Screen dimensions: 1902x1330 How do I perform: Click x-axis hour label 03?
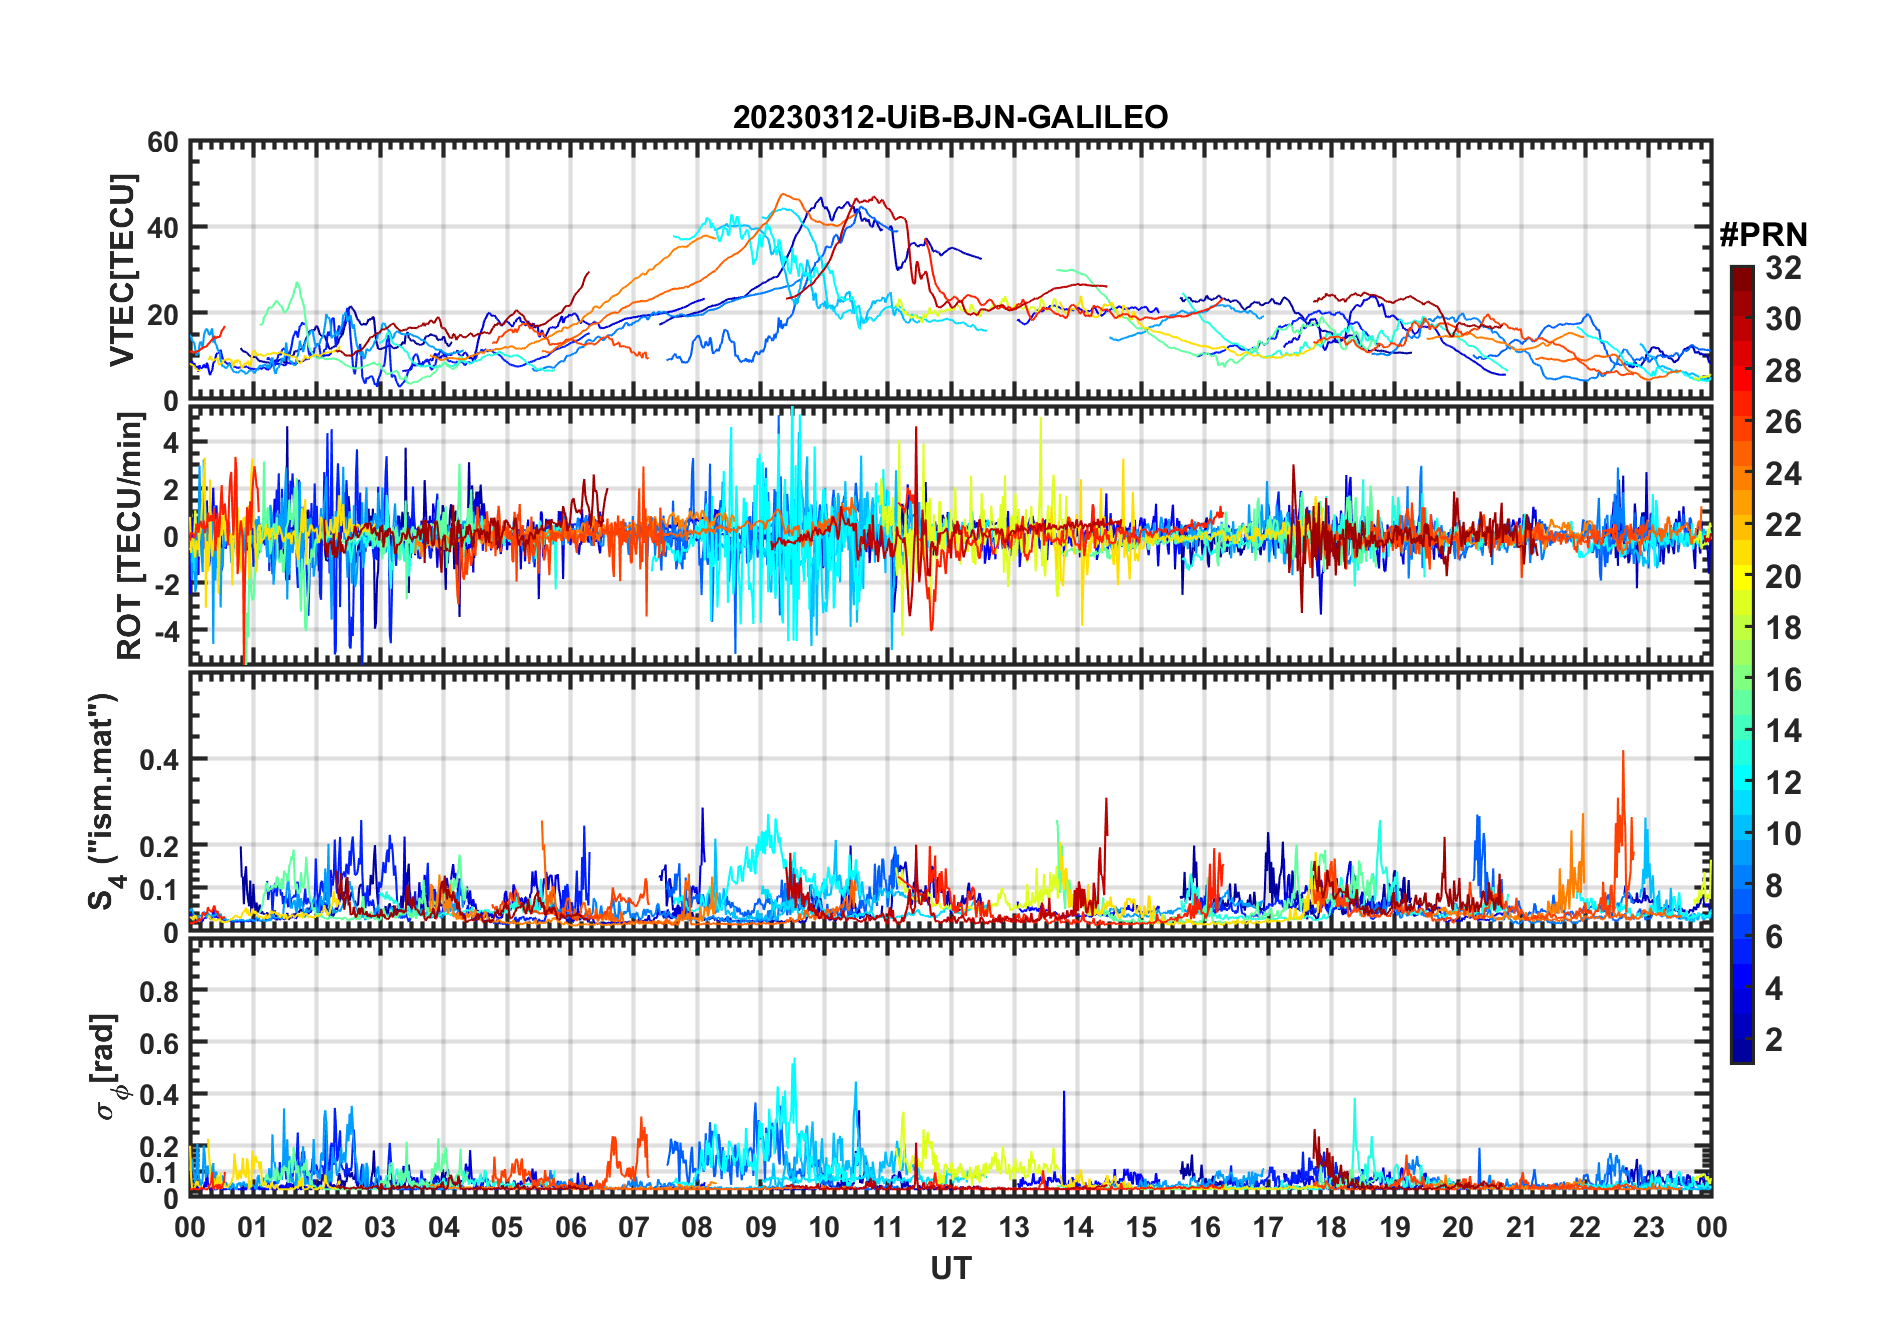tap(380, 1228)
